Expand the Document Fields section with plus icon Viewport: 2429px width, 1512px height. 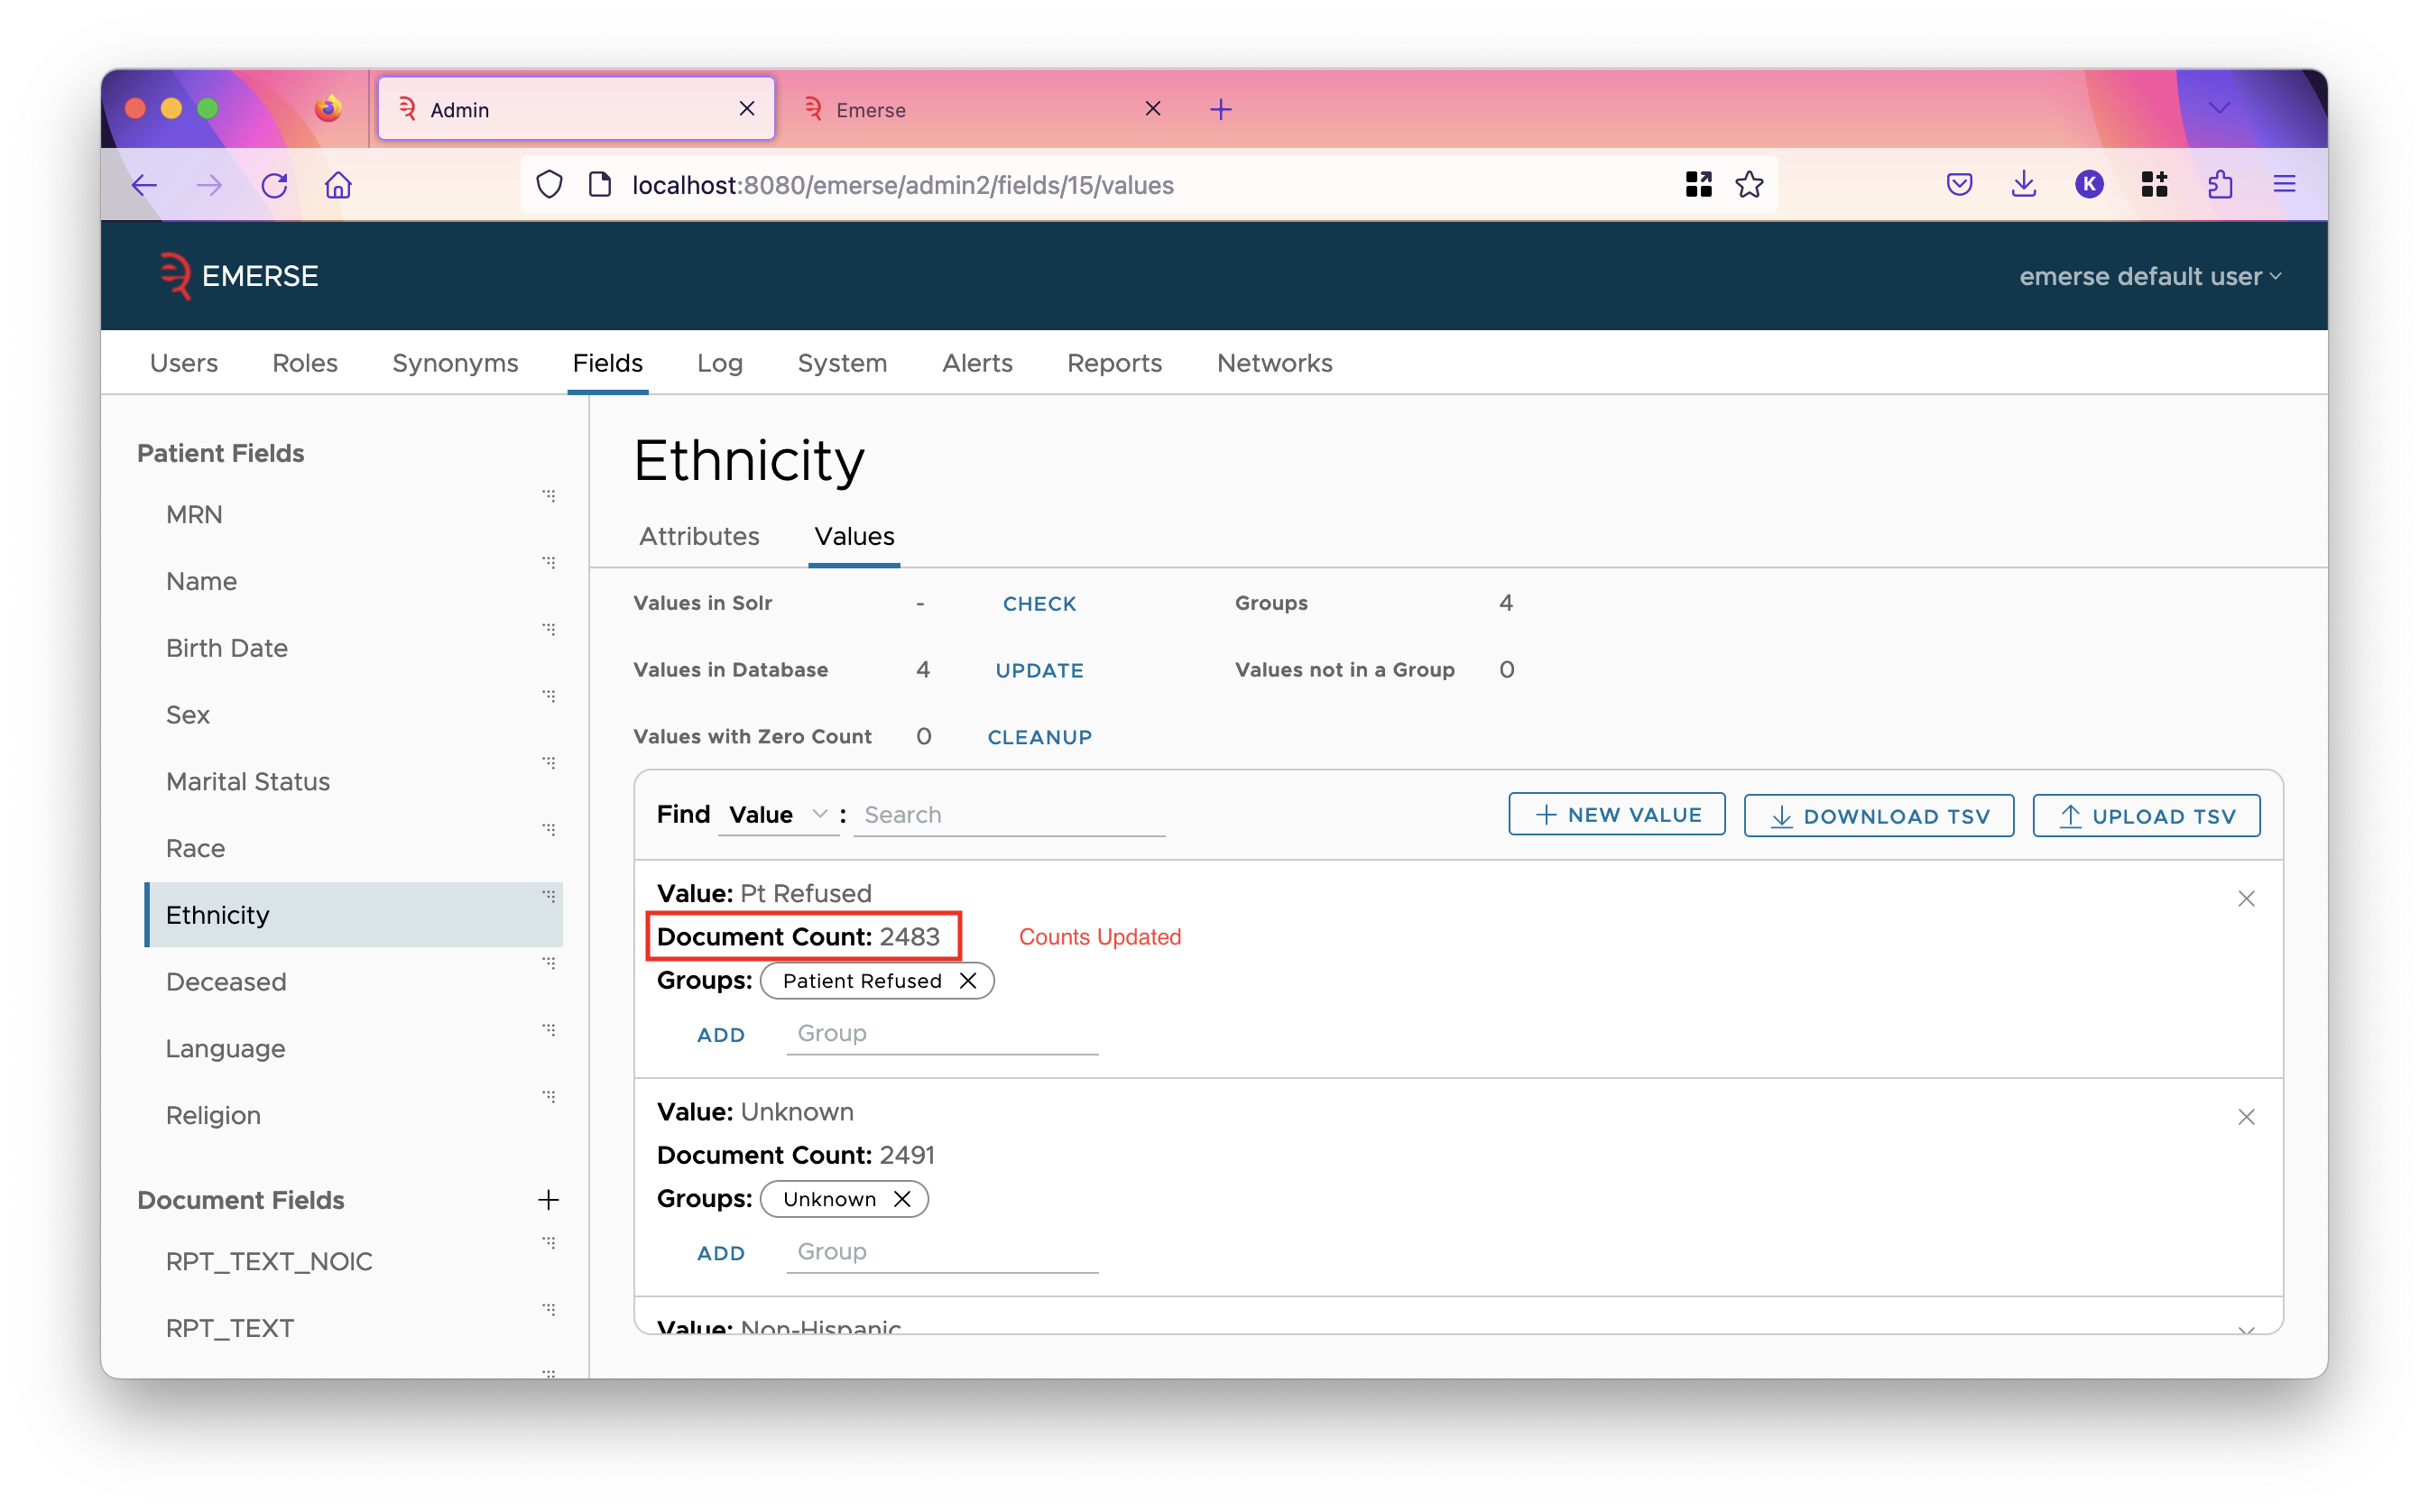point(547,1198)
